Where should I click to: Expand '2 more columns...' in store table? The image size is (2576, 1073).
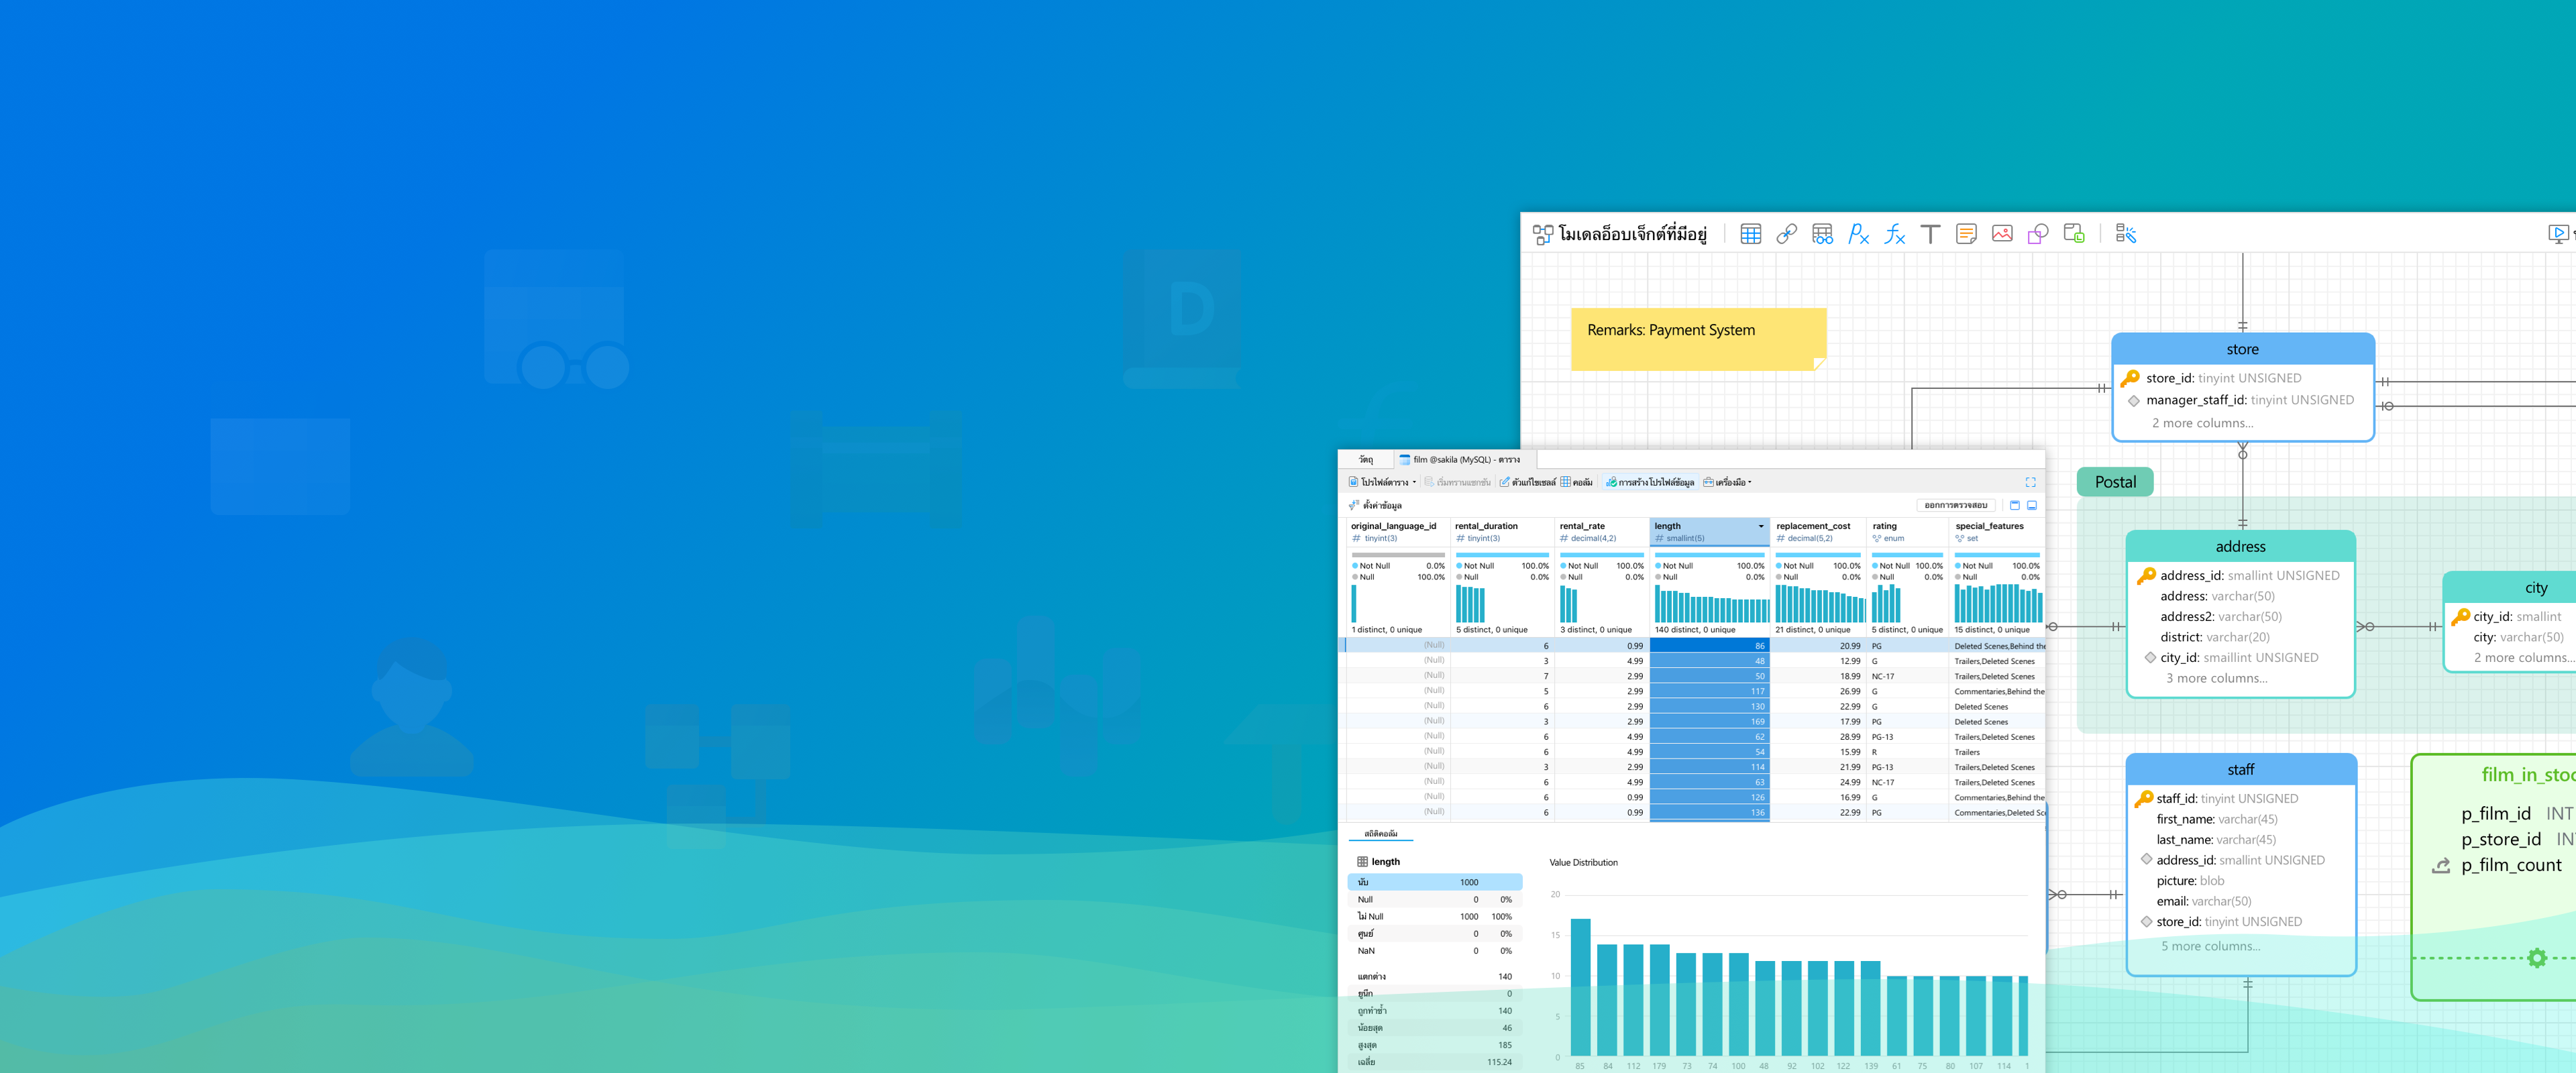click(2202, 423)
